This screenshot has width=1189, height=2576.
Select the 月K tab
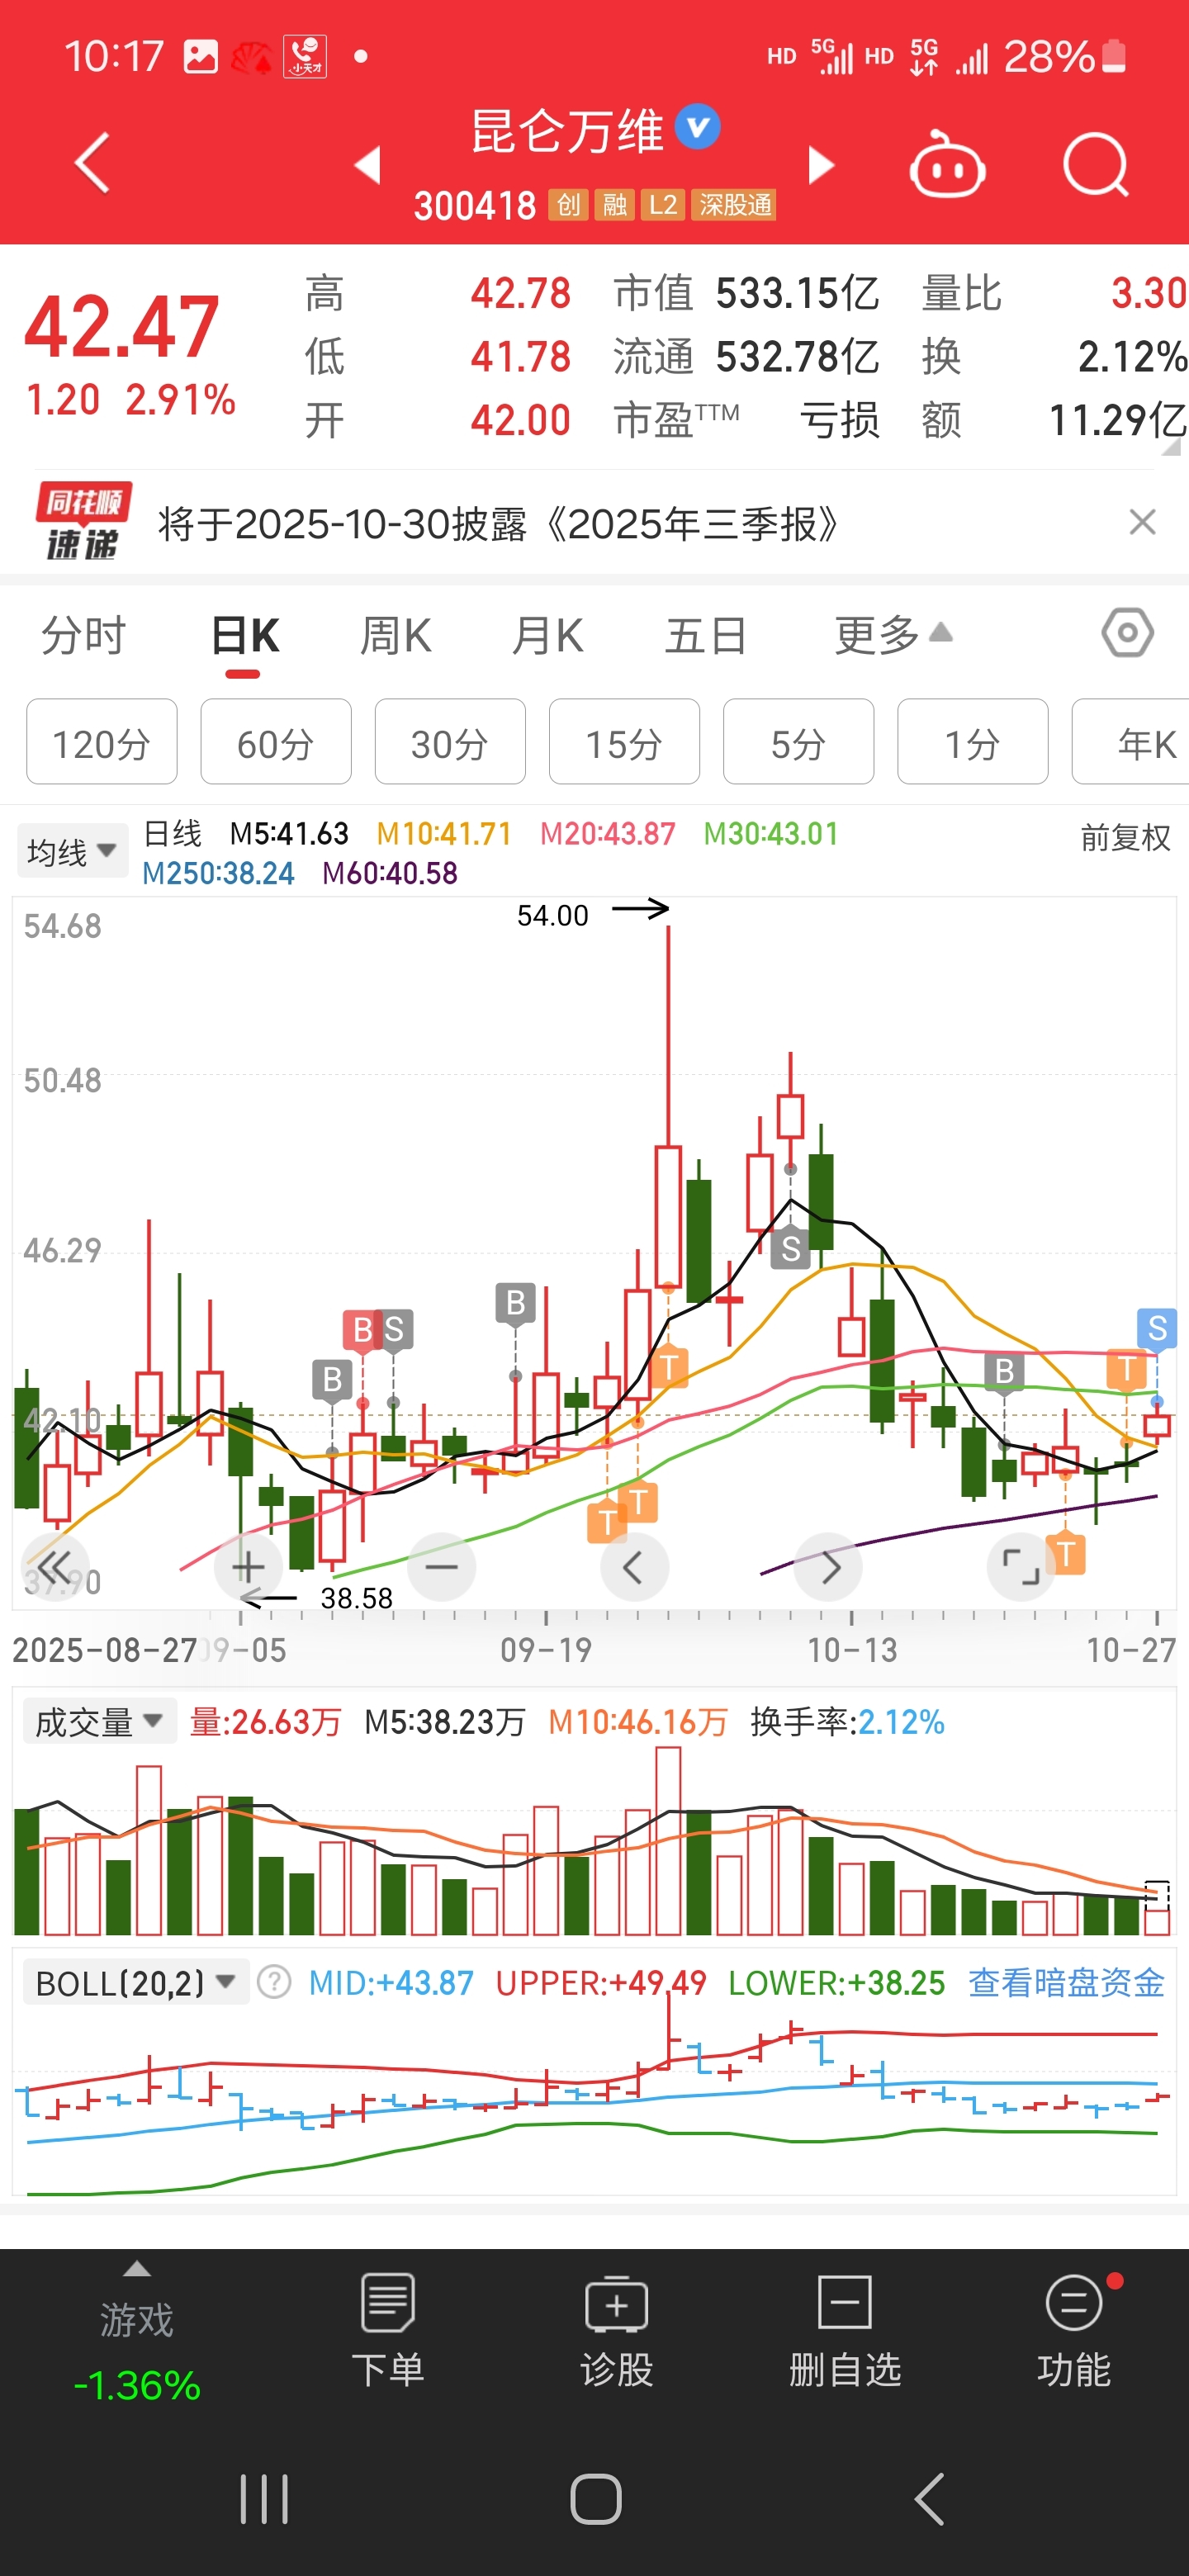[547, 635]
